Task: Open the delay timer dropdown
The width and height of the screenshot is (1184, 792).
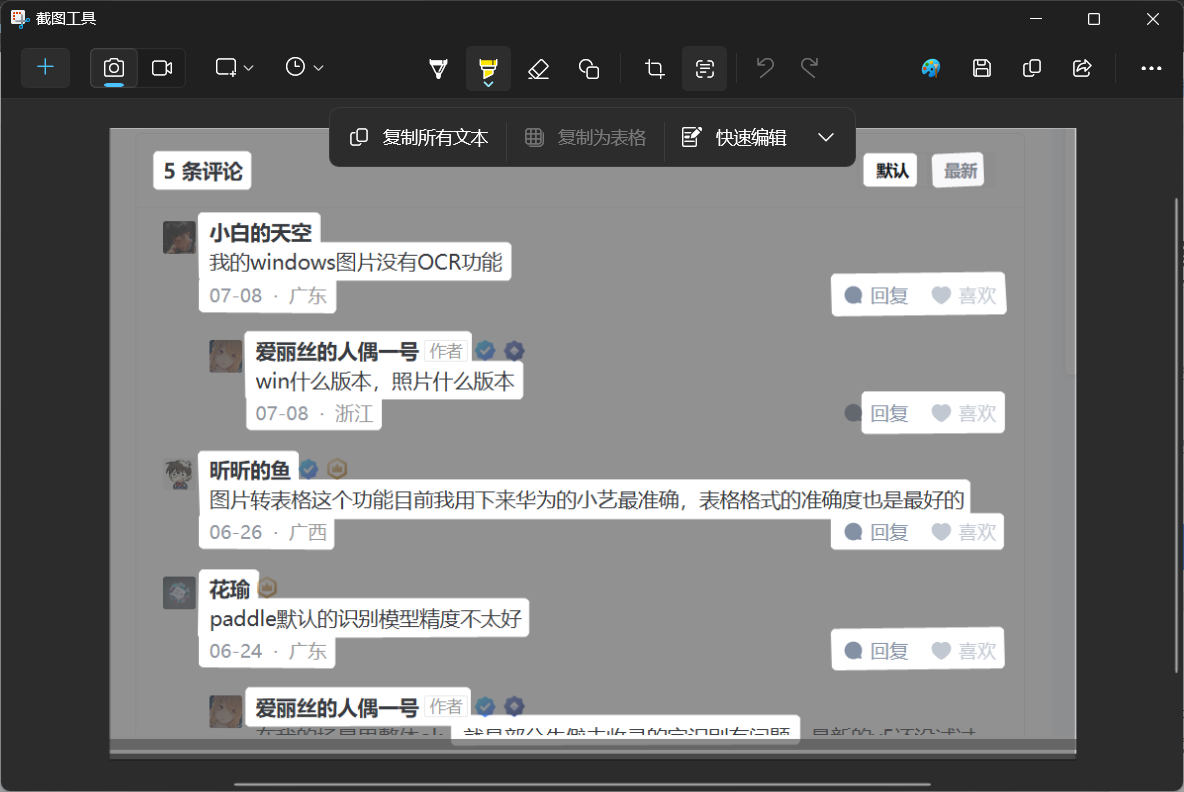Action: point(304,68)
